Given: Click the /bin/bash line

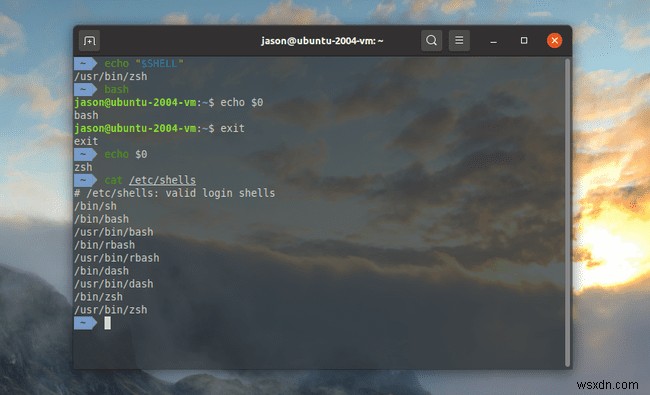Looking at the screenshot, I should pyautogui.click(x=102, y=219).
